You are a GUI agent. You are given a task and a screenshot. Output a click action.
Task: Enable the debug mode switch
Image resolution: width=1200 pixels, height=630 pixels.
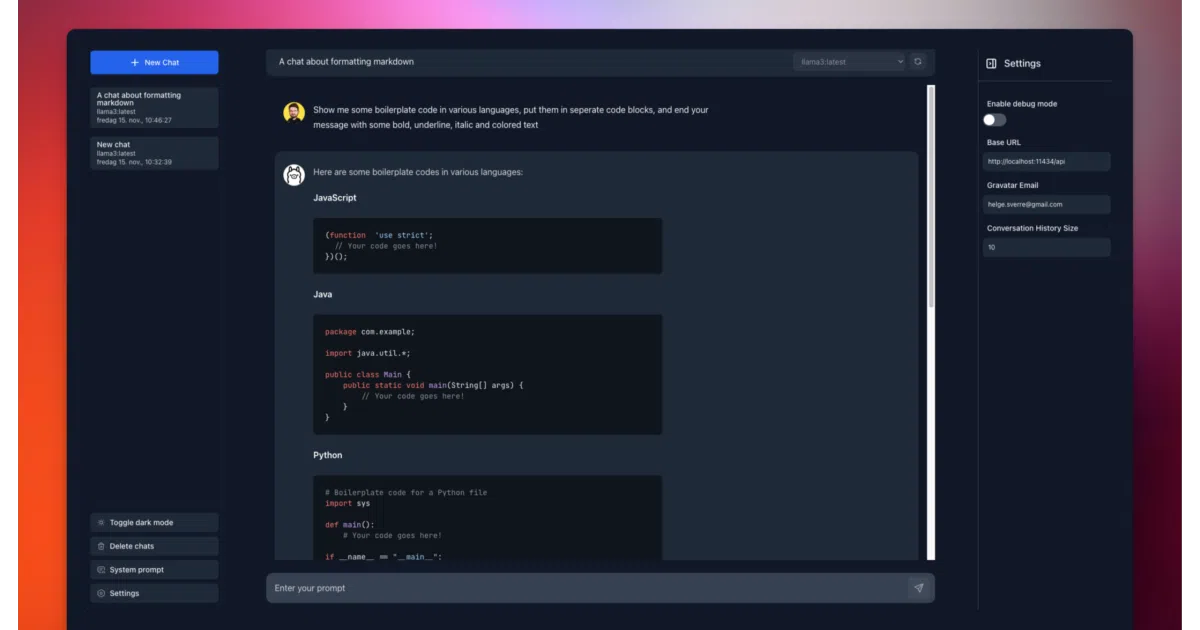pos(994,120)
